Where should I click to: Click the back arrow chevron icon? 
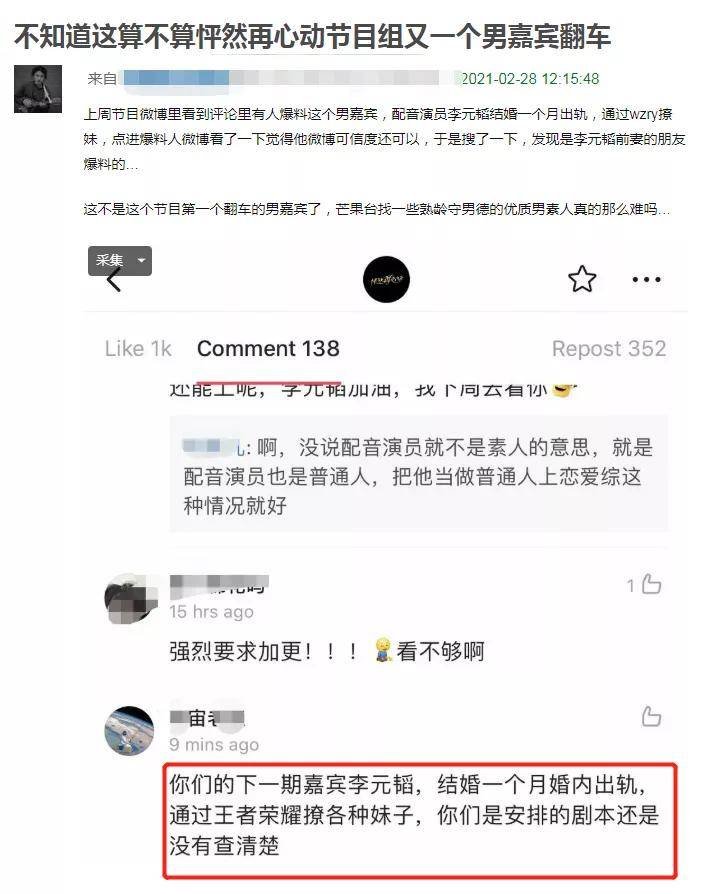point(114,280)
